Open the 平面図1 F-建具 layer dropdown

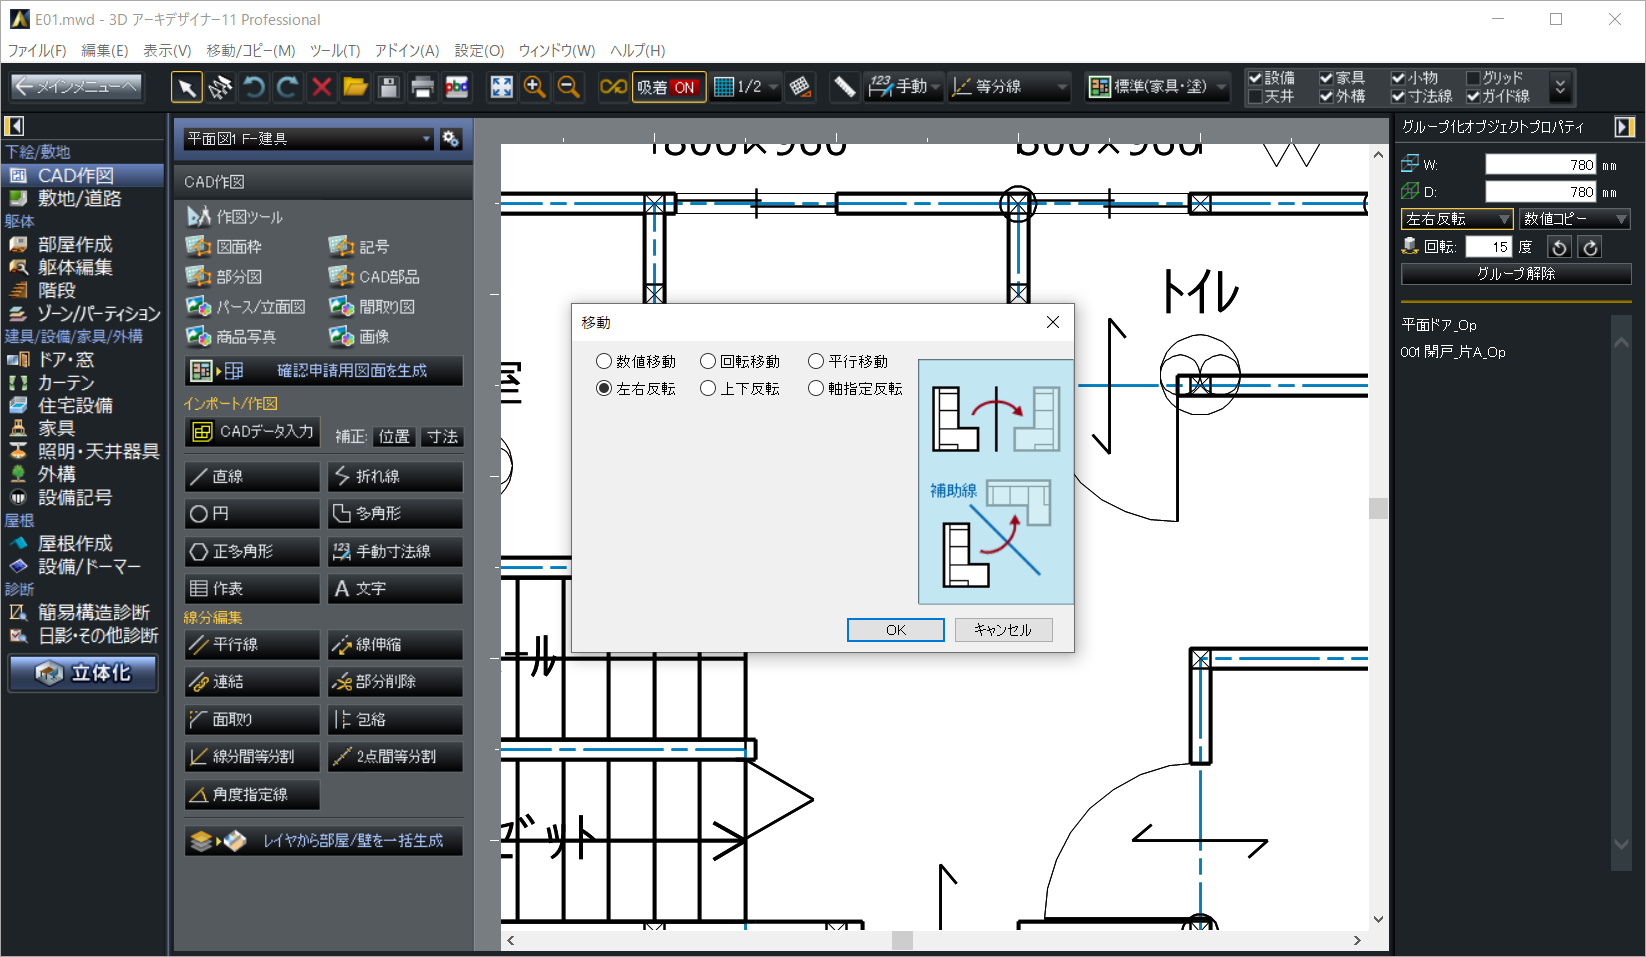pyautogui.click(x=309, y=139)
